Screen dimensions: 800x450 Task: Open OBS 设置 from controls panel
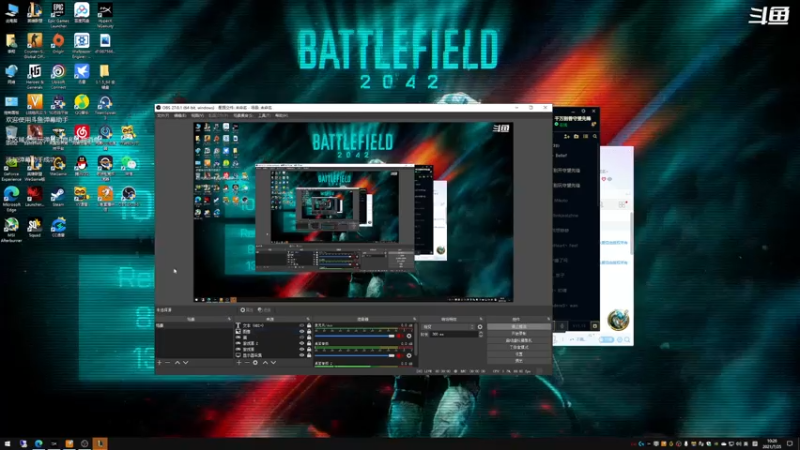pyautogui.click(x=519, y=354)
